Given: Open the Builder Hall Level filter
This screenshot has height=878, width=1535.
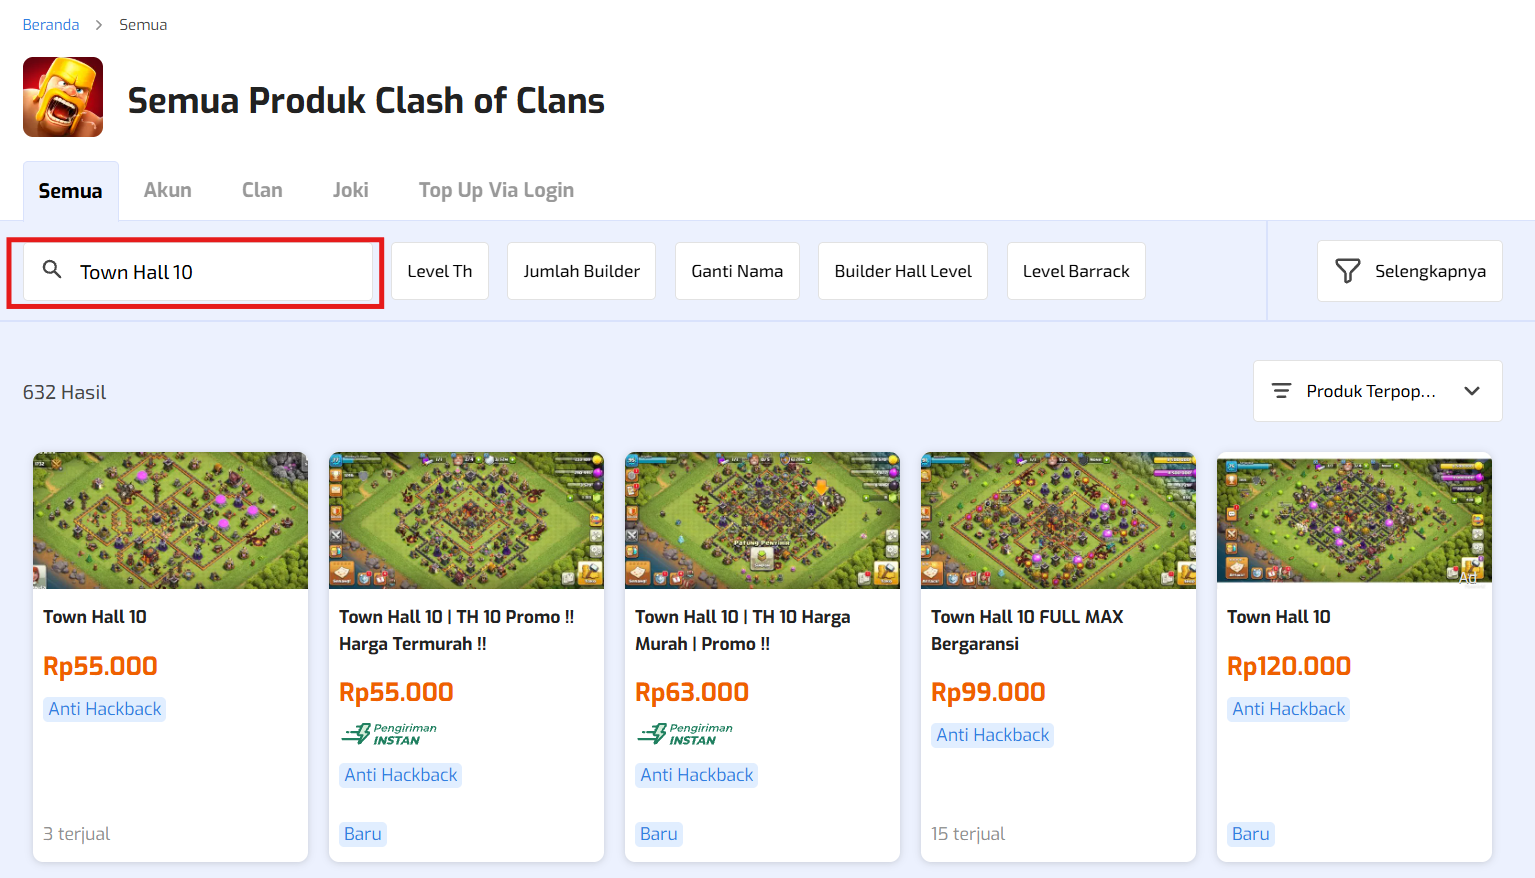Looking at the screenshot, I should [903, 271].
